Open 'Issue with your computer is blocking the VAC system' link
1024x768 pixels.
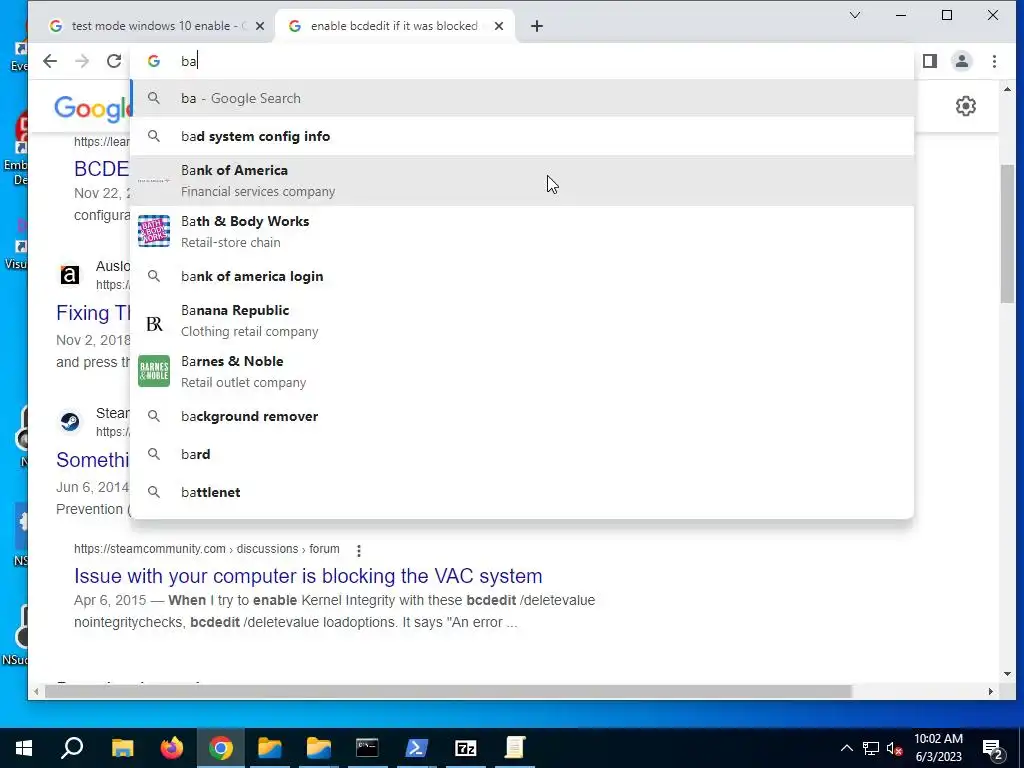click(x=308, y=576)
